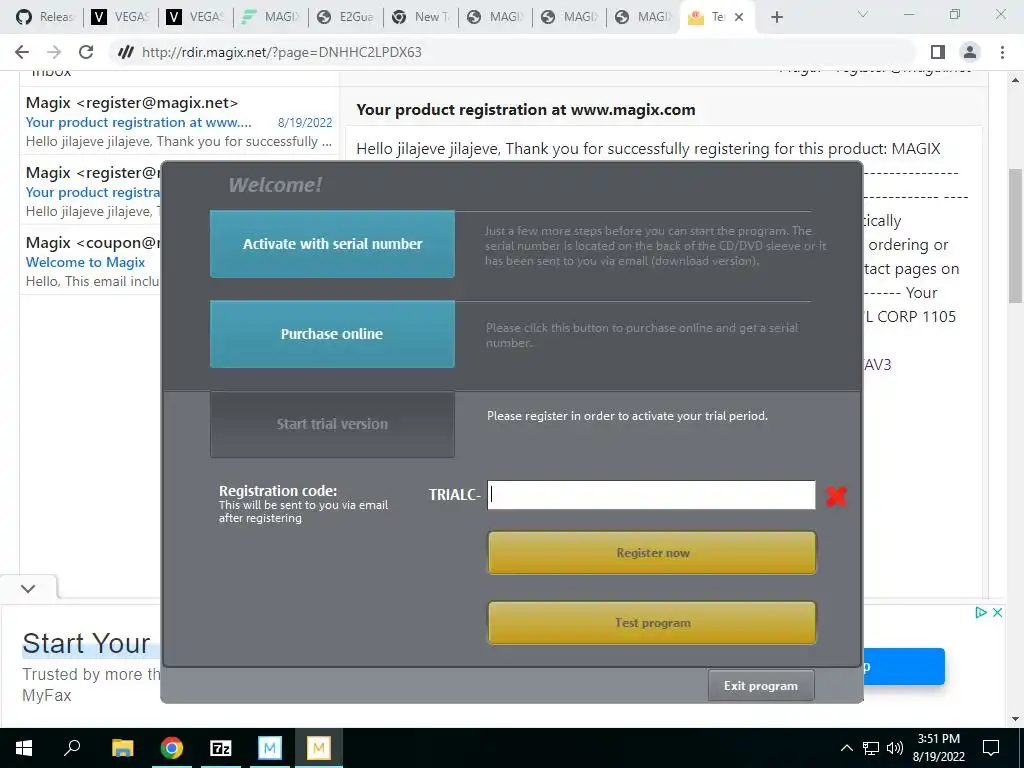Switch to the New Tab tab

[421, 17]
